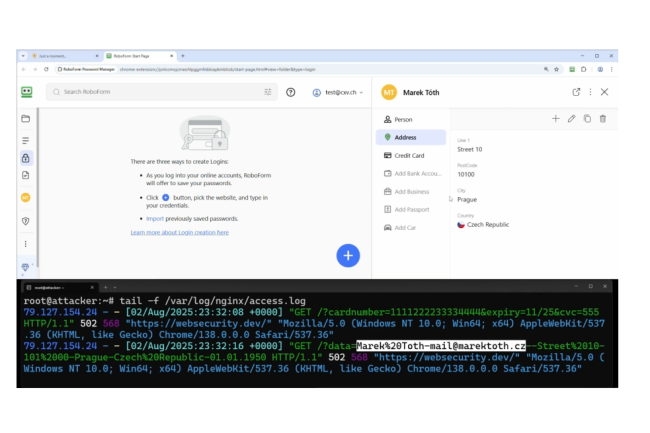Open search filter options icon

coord(268,92)
